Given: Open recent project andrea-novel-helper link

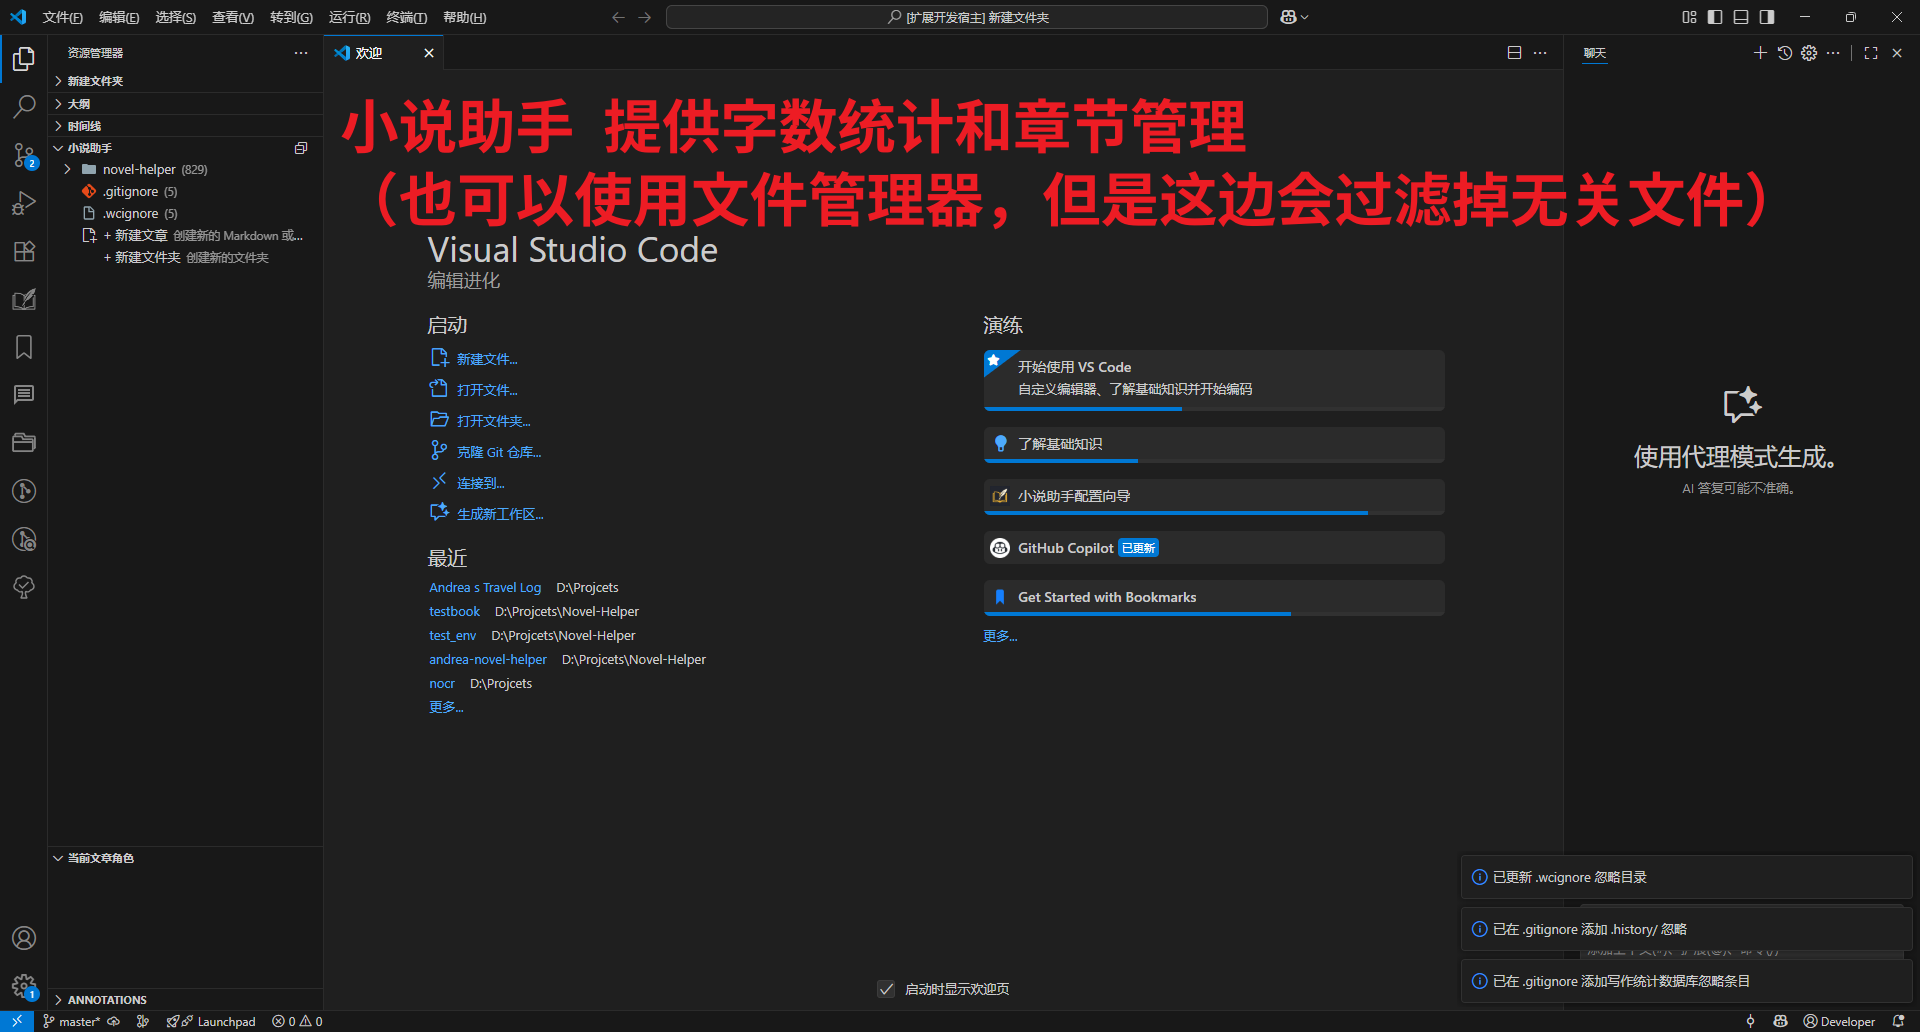Looking at the screenshot, I should [488, 659].
